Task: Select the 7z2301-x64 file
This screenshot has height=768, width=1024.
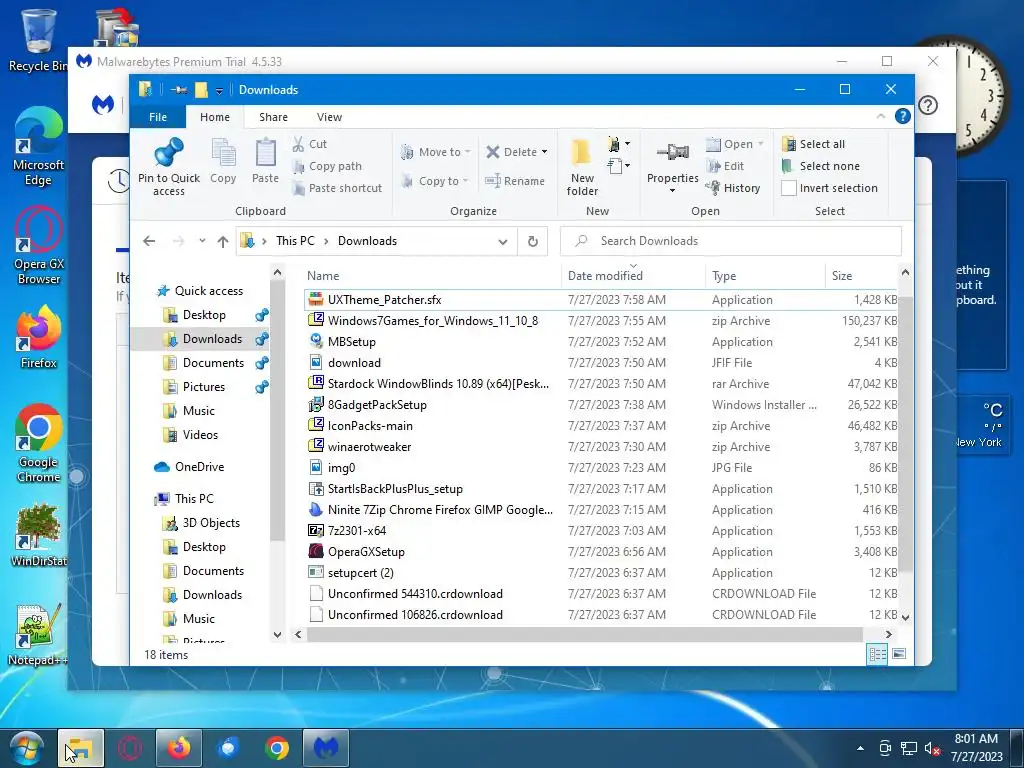Action: [x=600, y=531]
